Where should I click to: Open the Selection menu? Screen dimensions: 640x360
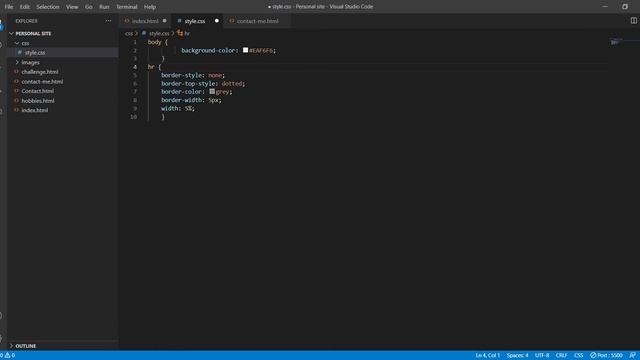coord(48,7)
